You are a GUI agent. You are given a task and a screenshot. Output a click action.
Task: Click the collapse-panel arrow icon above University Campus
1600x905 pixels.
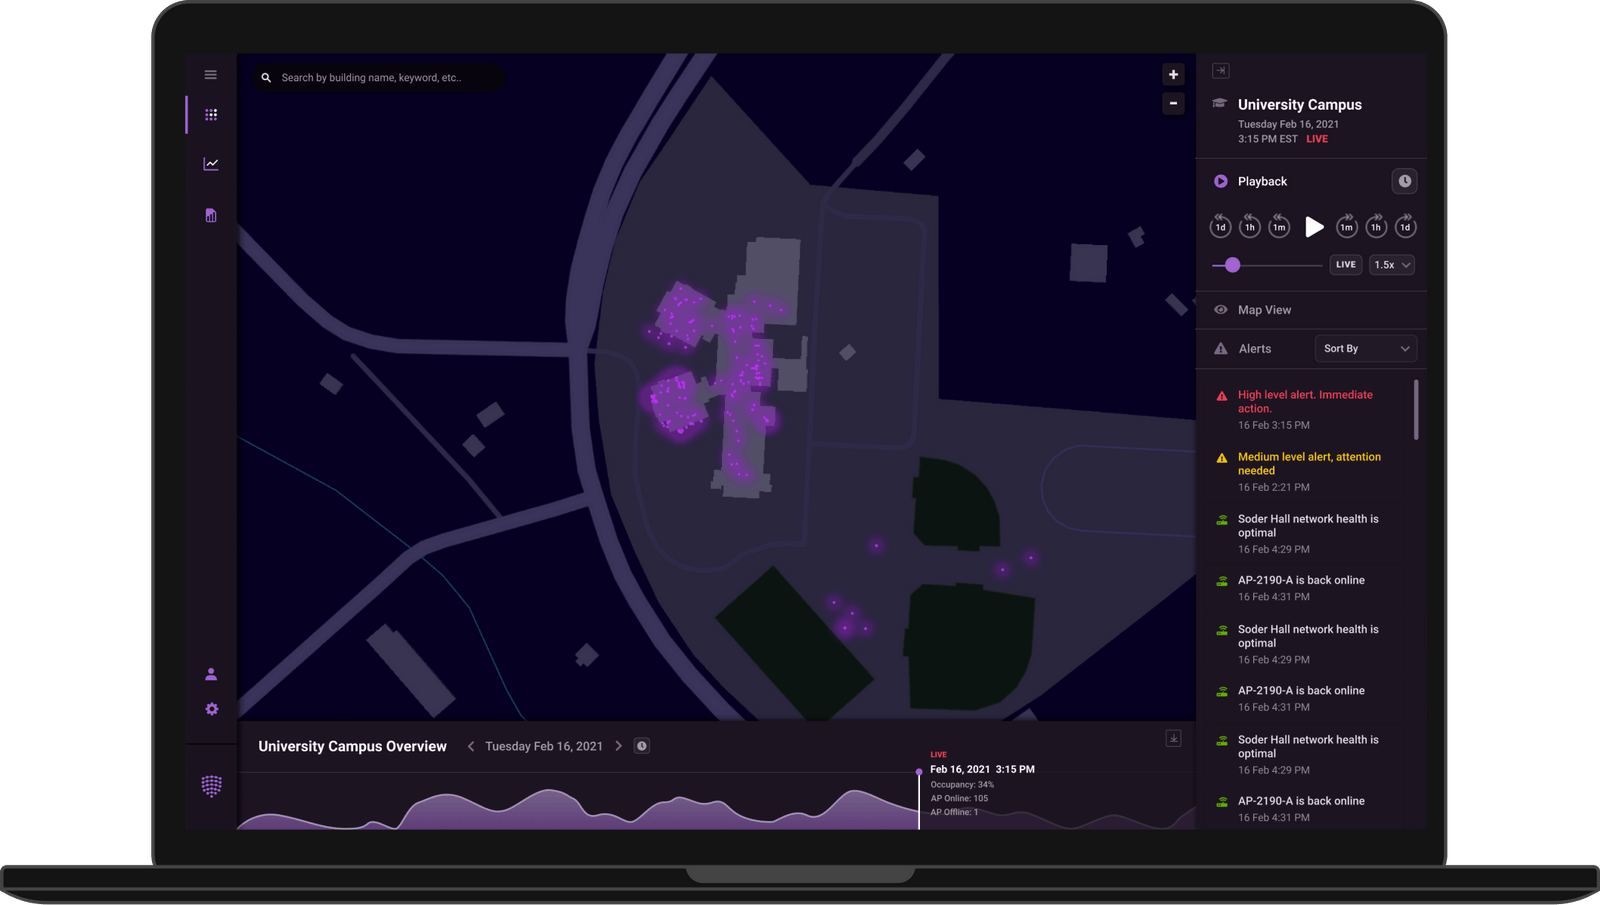click(1221, 70)
